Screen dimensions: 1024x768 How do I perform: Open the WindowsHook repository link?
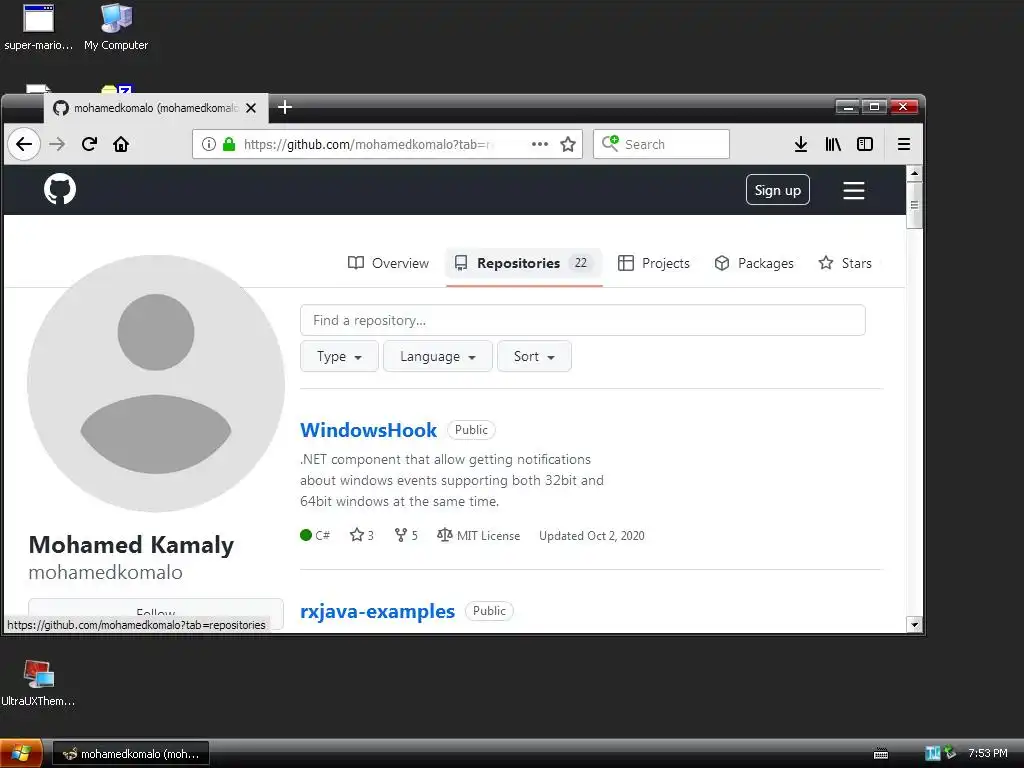click(368, 430)
